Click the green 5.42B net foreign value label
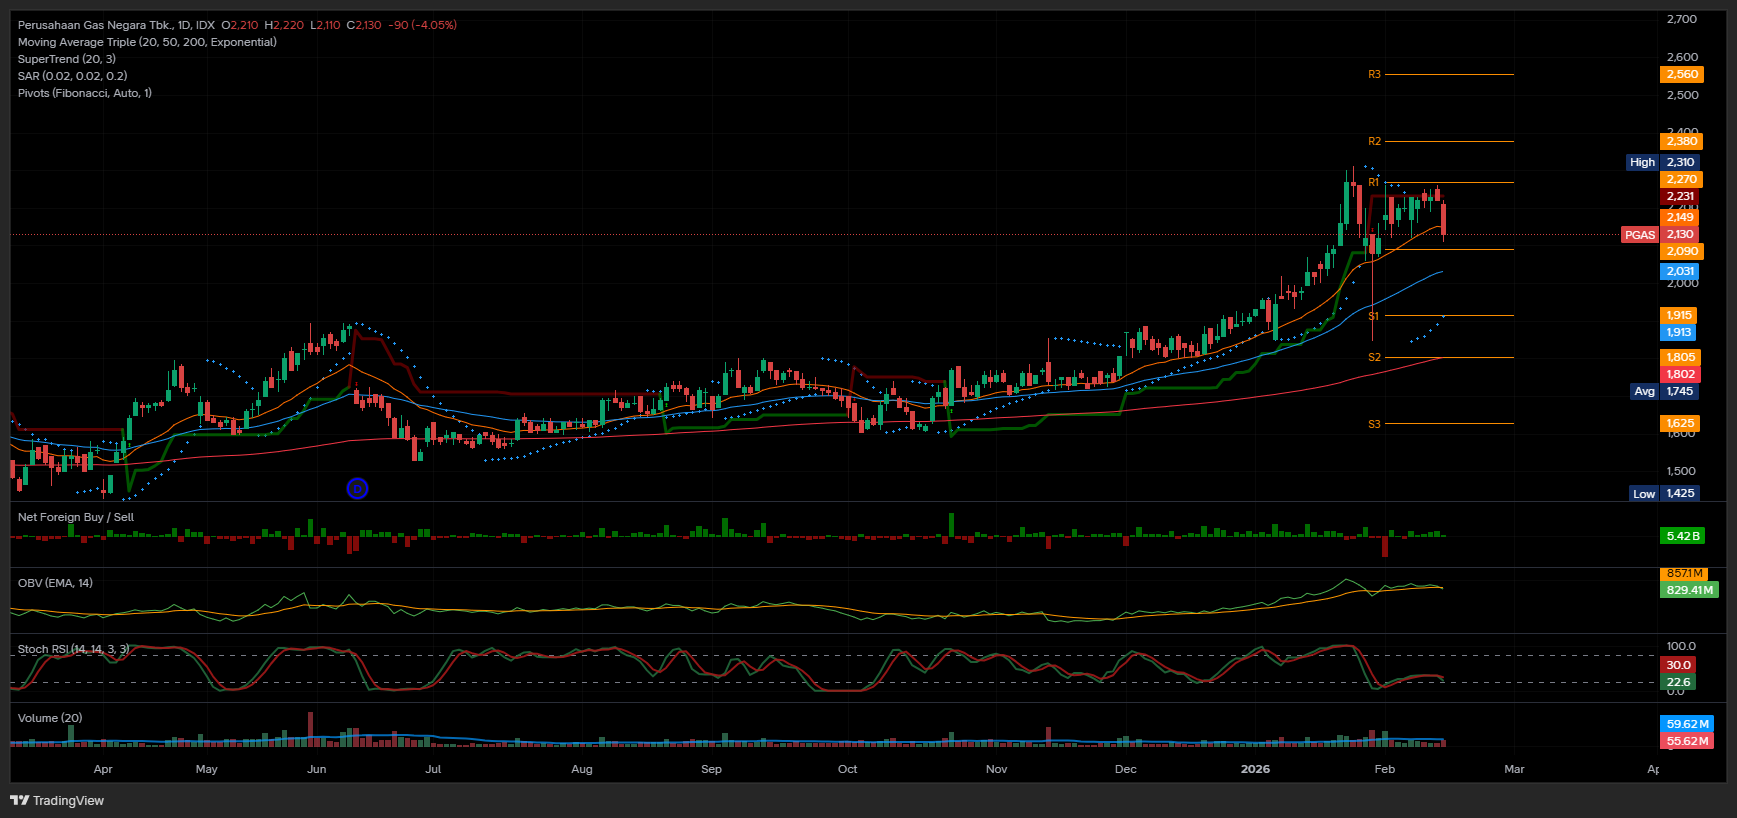The width and height of the screenshot is (1737, 818). click(1682, 536)
